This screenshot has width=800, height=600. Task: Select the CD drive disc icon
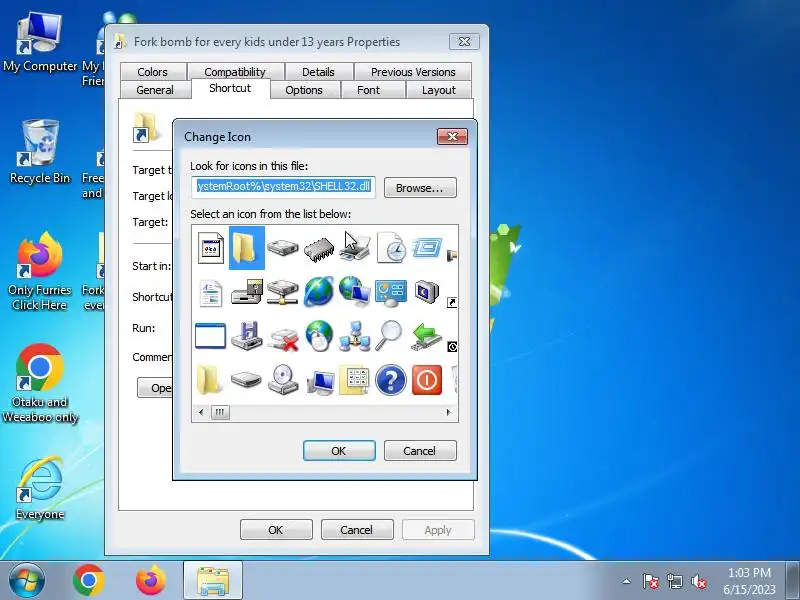pyautogui.click(x=283, y=380)
